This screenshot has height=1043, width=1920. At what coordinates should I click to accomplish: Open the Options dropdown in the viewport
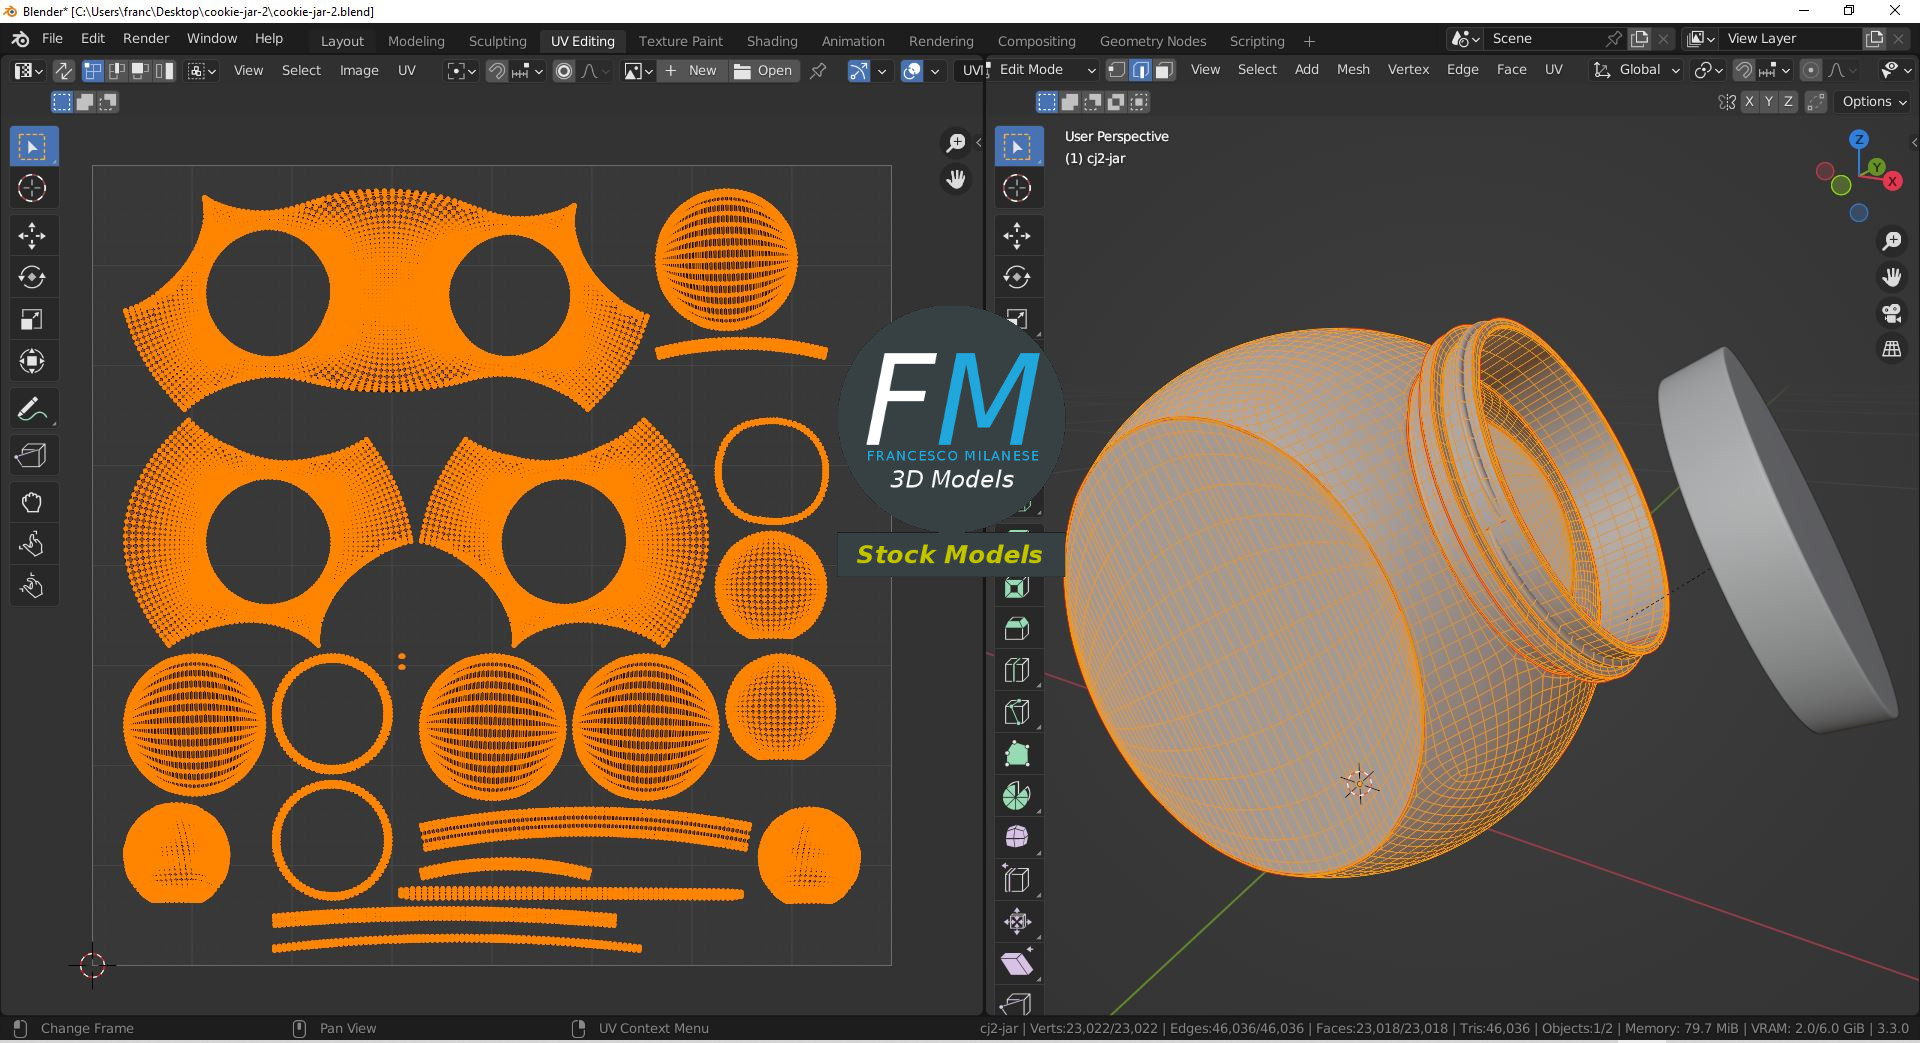[x=1873, y=102]
